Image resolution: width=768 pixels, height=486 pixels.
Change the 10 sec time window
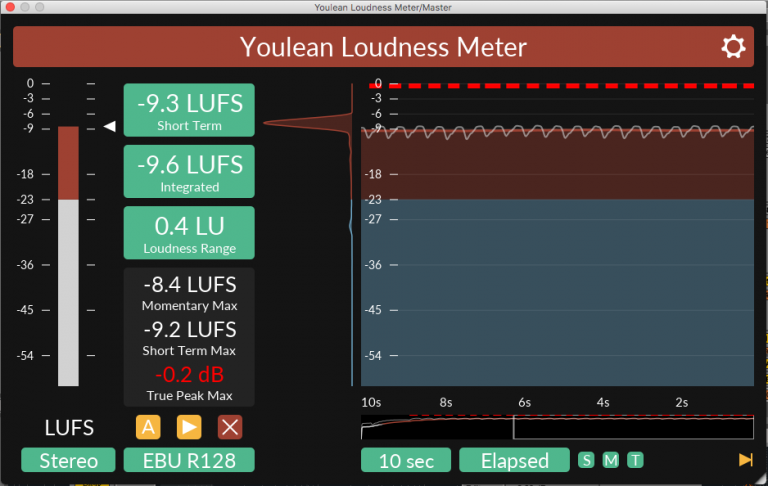[x=406, y=460]
